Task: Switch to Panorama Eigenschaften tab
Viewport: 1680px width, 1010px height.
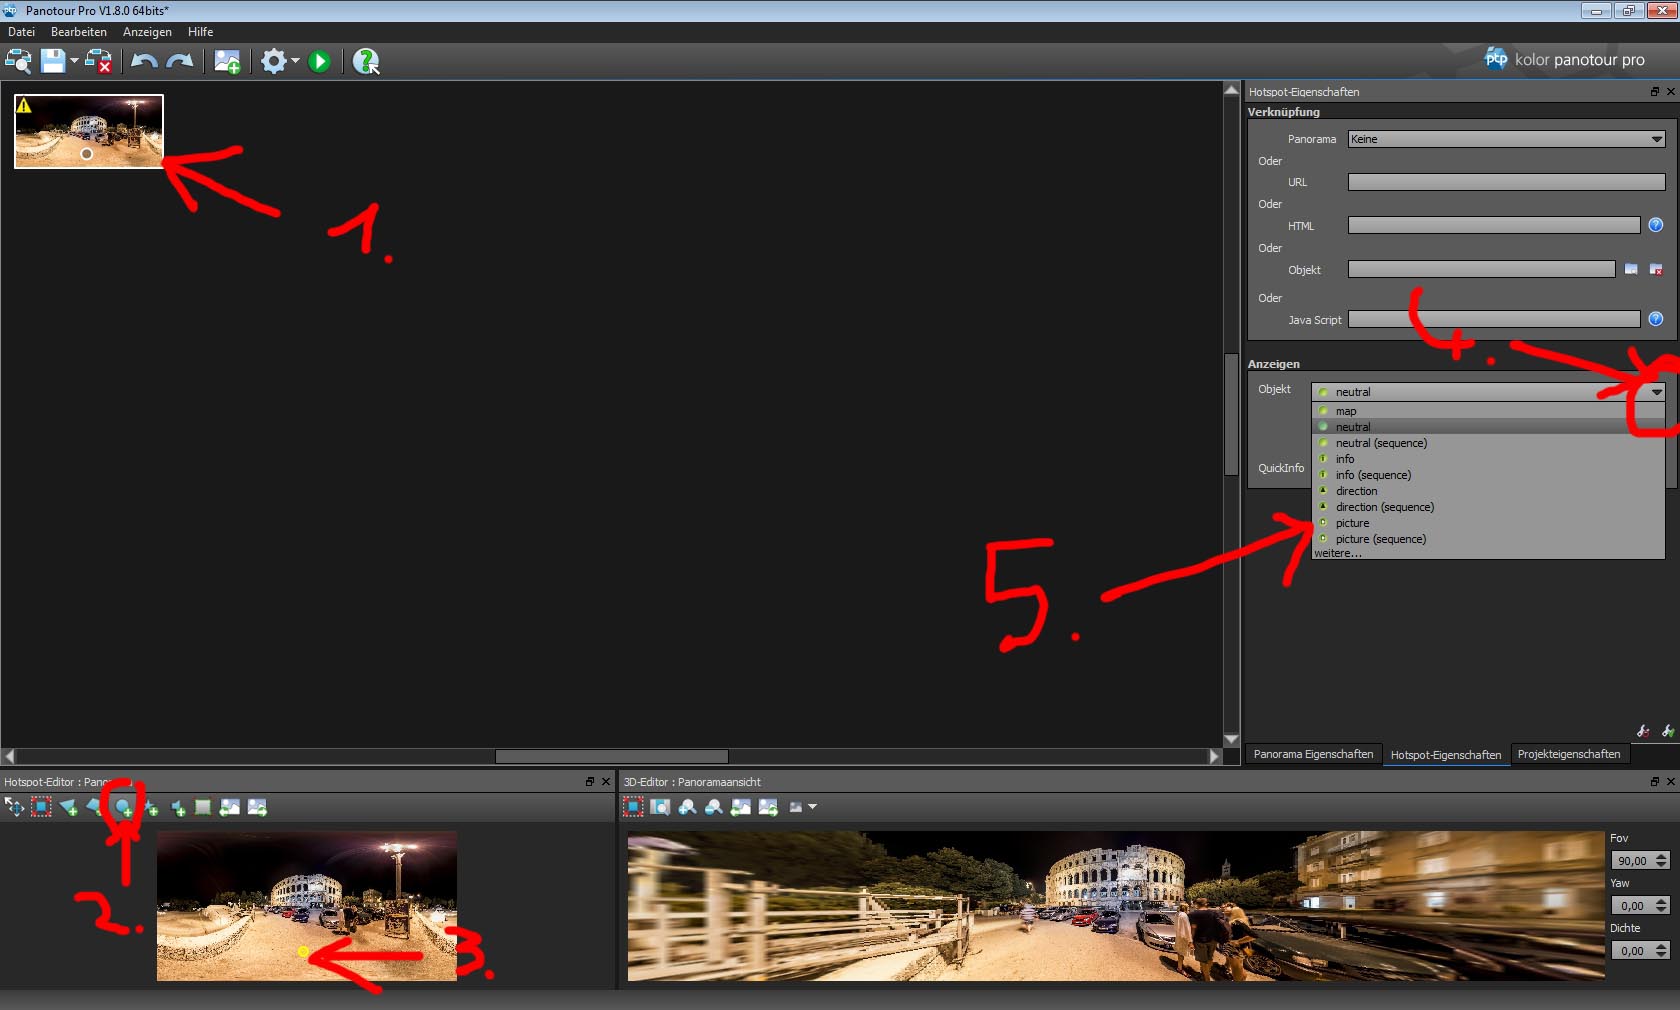Action: [1313, 754]
